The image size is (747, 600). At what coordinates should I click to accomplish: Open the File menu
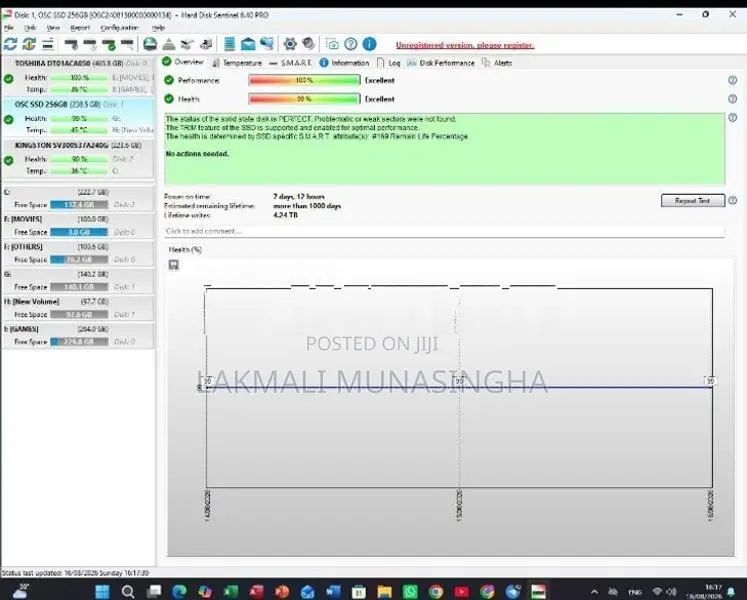click(9, 28)
